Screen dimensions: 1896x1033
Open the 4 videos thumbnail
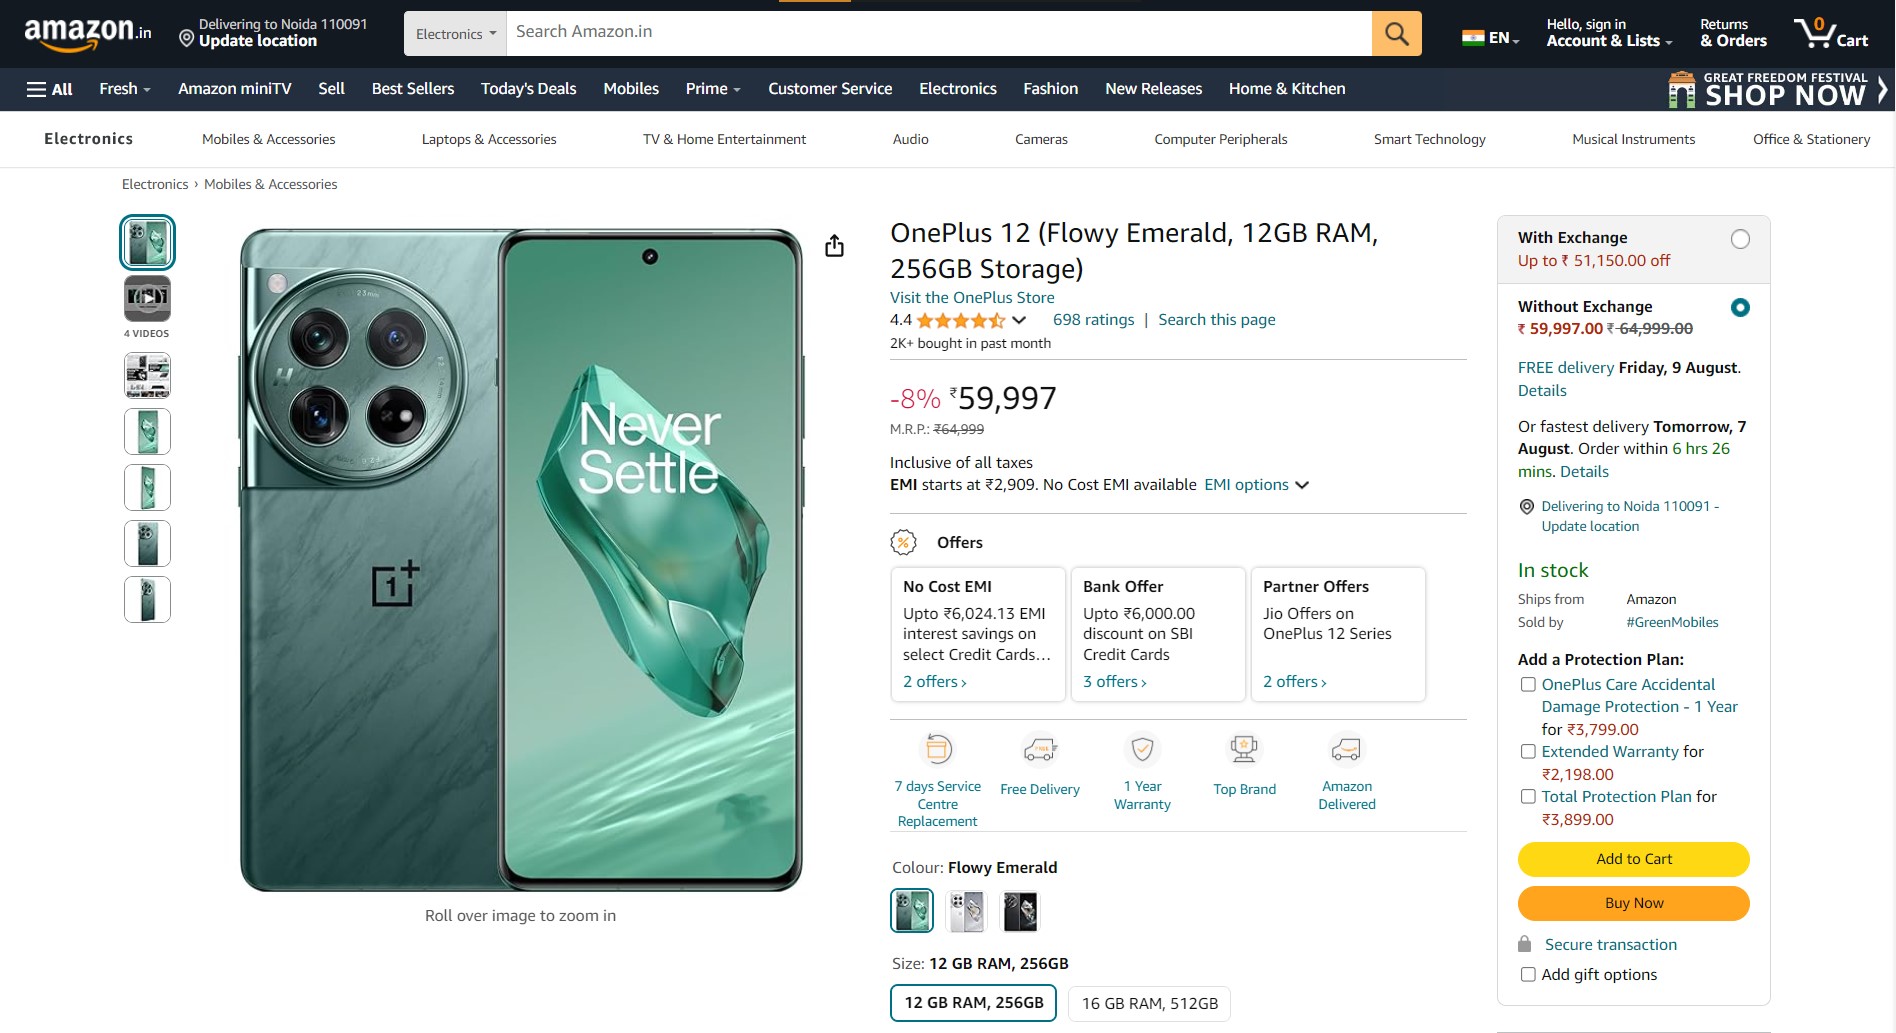coord(147,299)
